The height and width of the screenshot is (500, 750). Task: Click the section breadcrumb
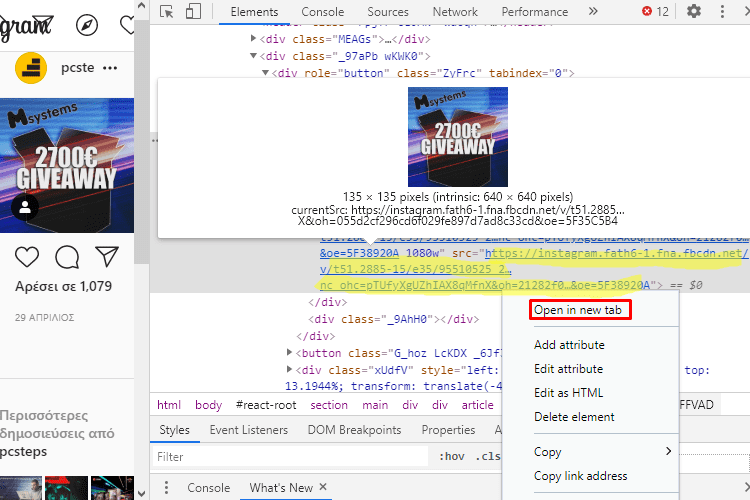coord(329,405)
